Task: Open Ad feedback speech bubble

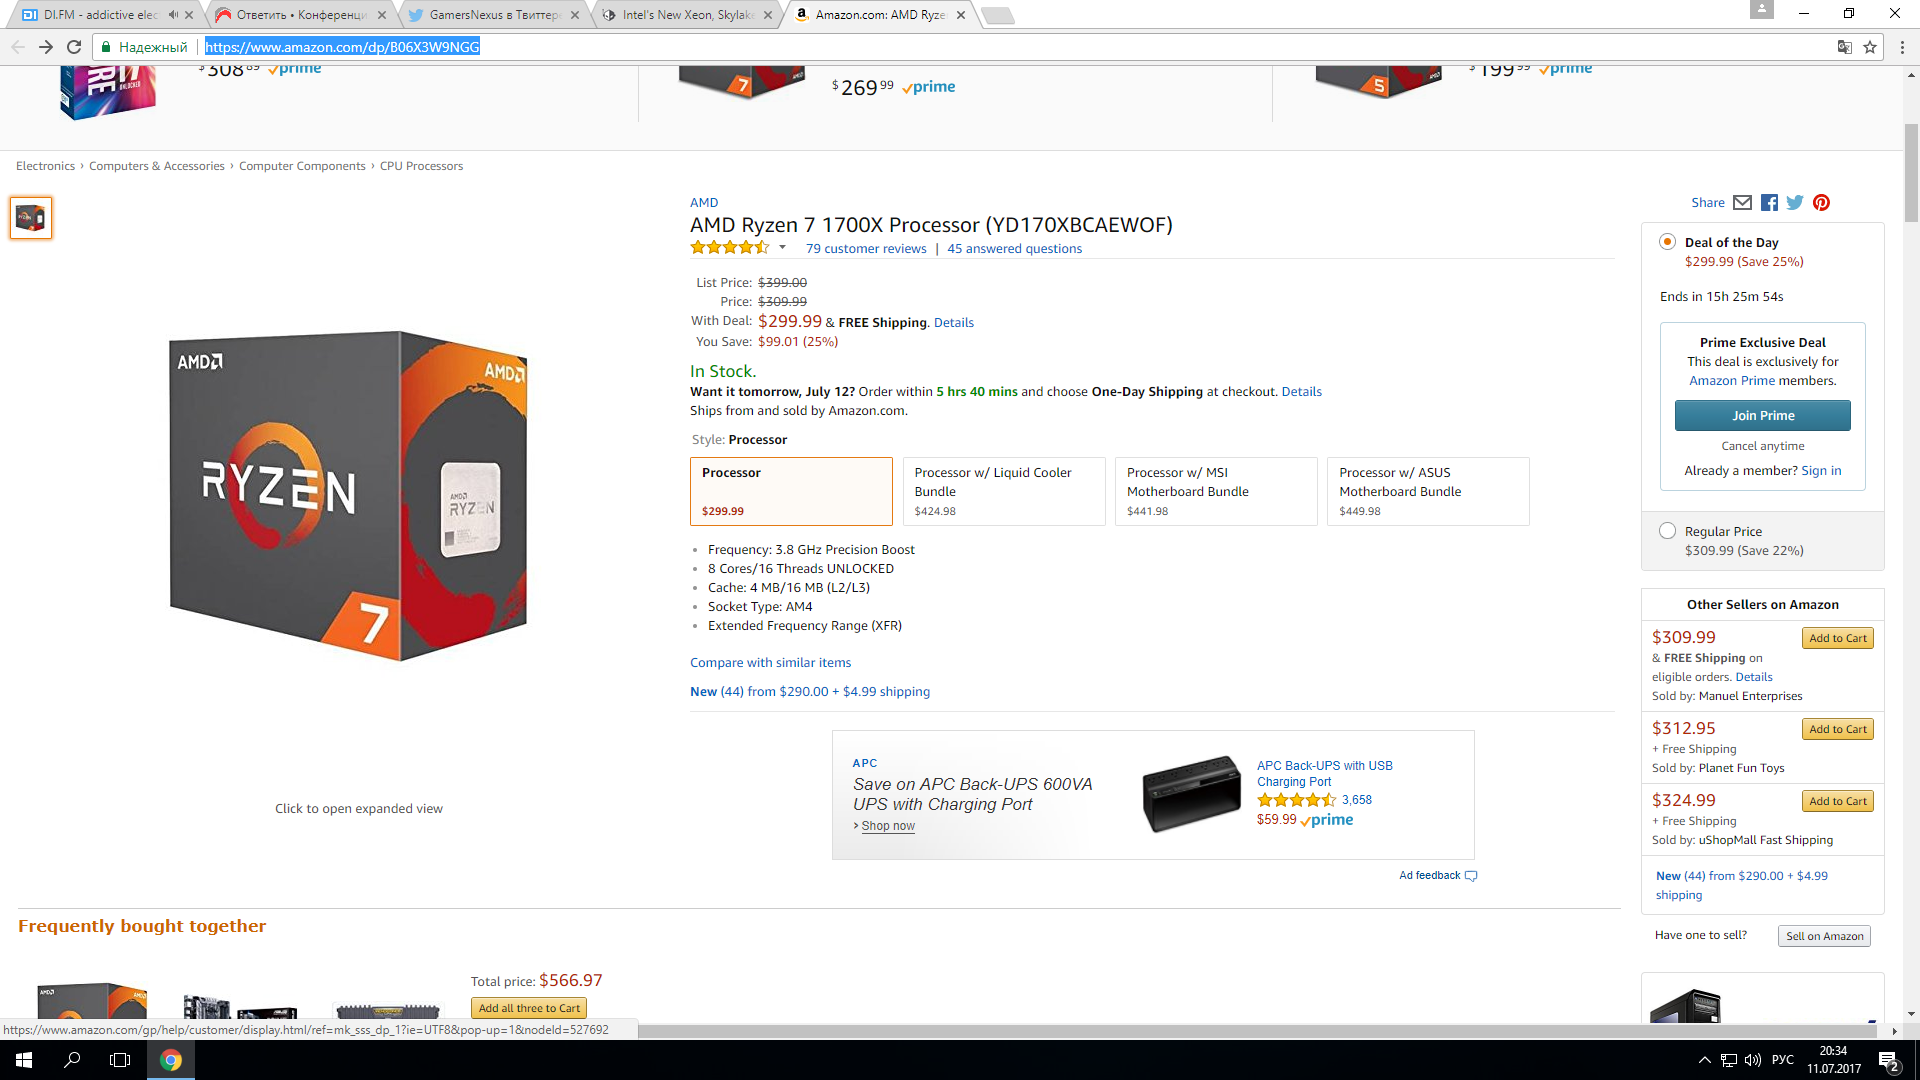Action: pos(1471,876)
